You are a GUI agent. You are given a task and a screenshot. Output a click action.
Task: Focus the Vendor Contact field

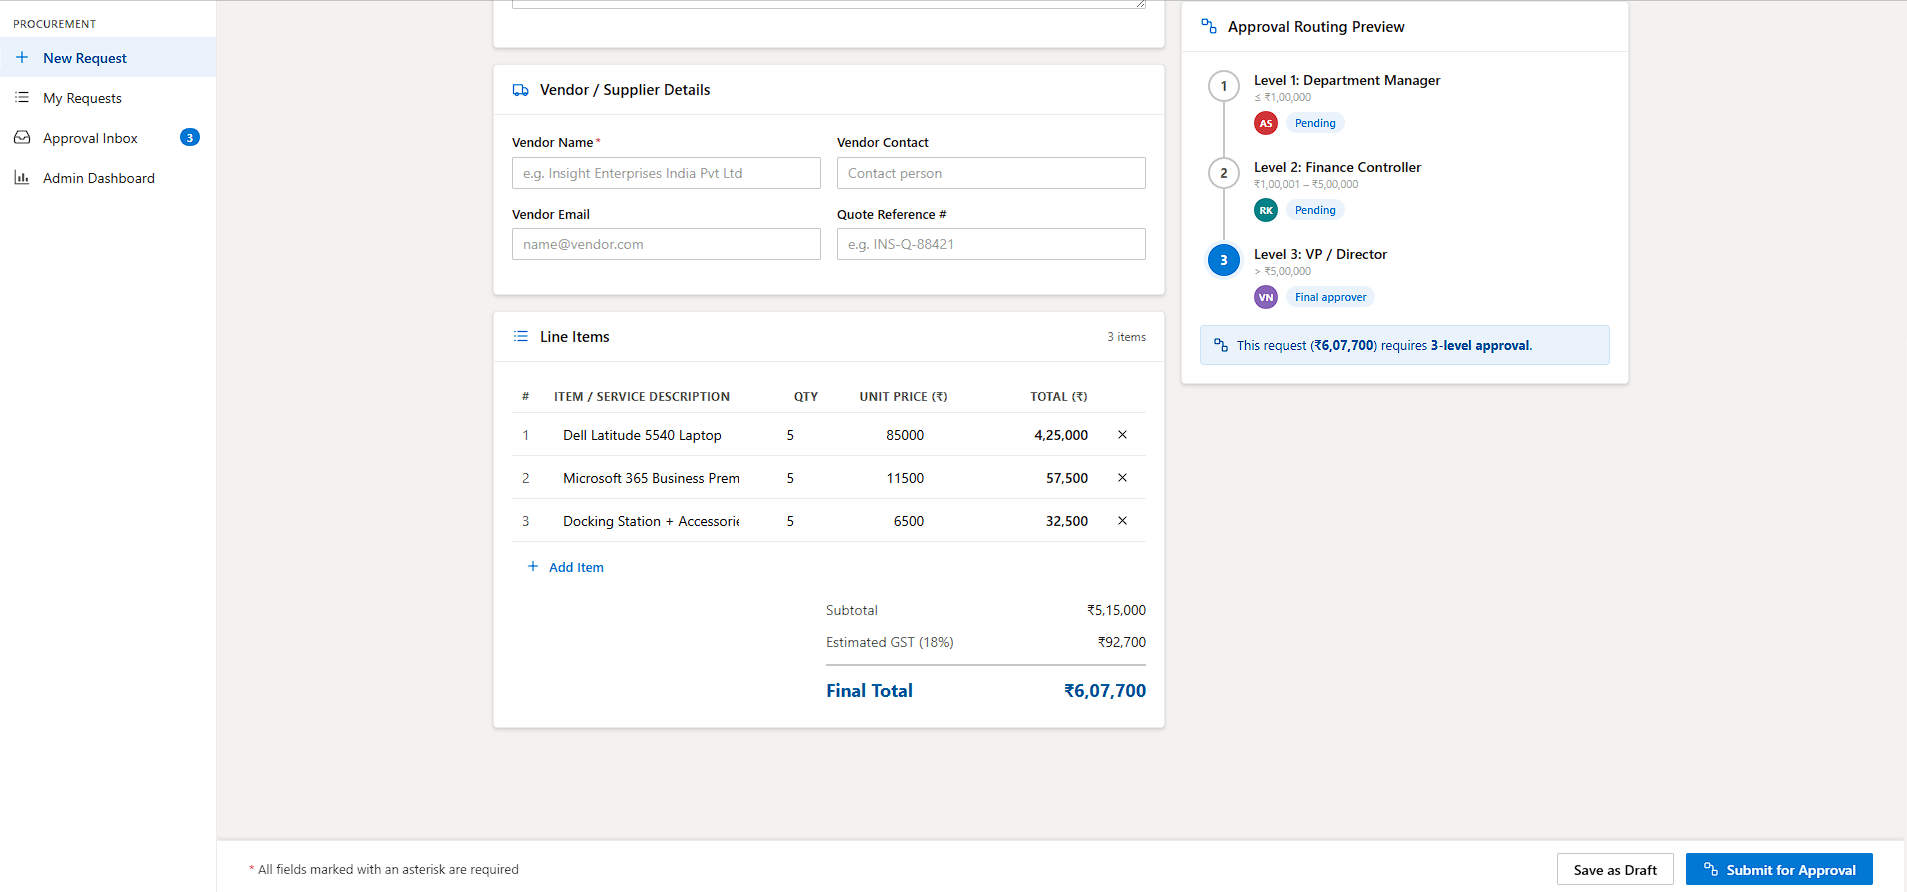click(991, 173)
